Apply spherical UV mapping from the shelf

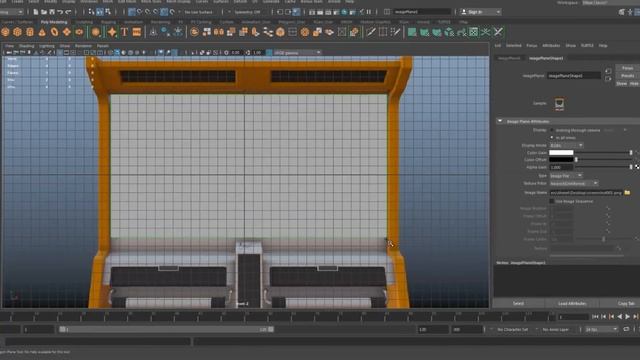coord(437,32)
